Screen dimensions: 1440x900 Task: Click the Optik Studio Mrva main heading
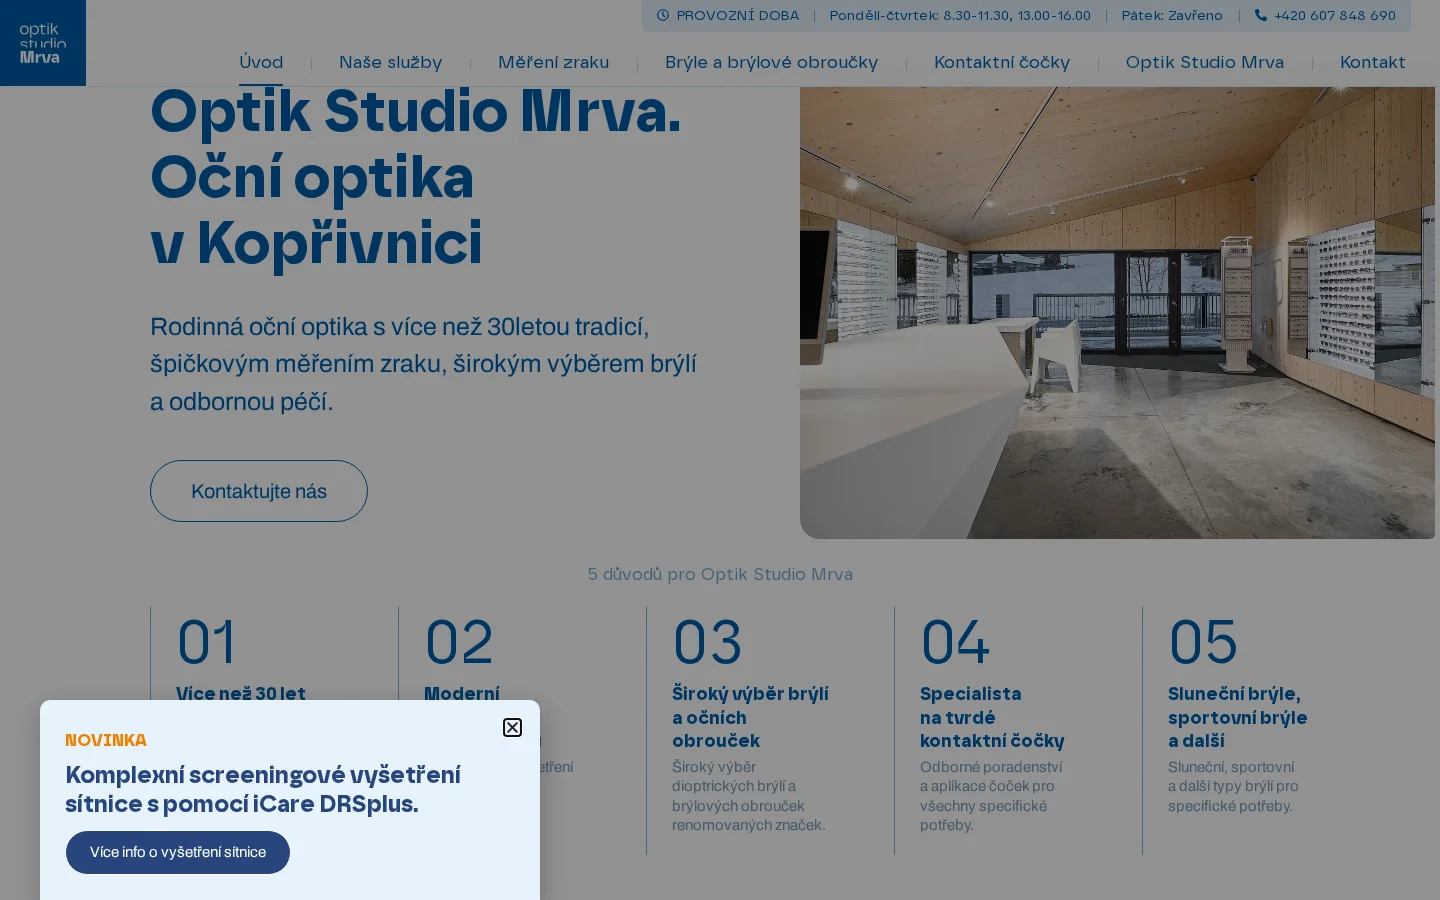(x=415, y=178)
